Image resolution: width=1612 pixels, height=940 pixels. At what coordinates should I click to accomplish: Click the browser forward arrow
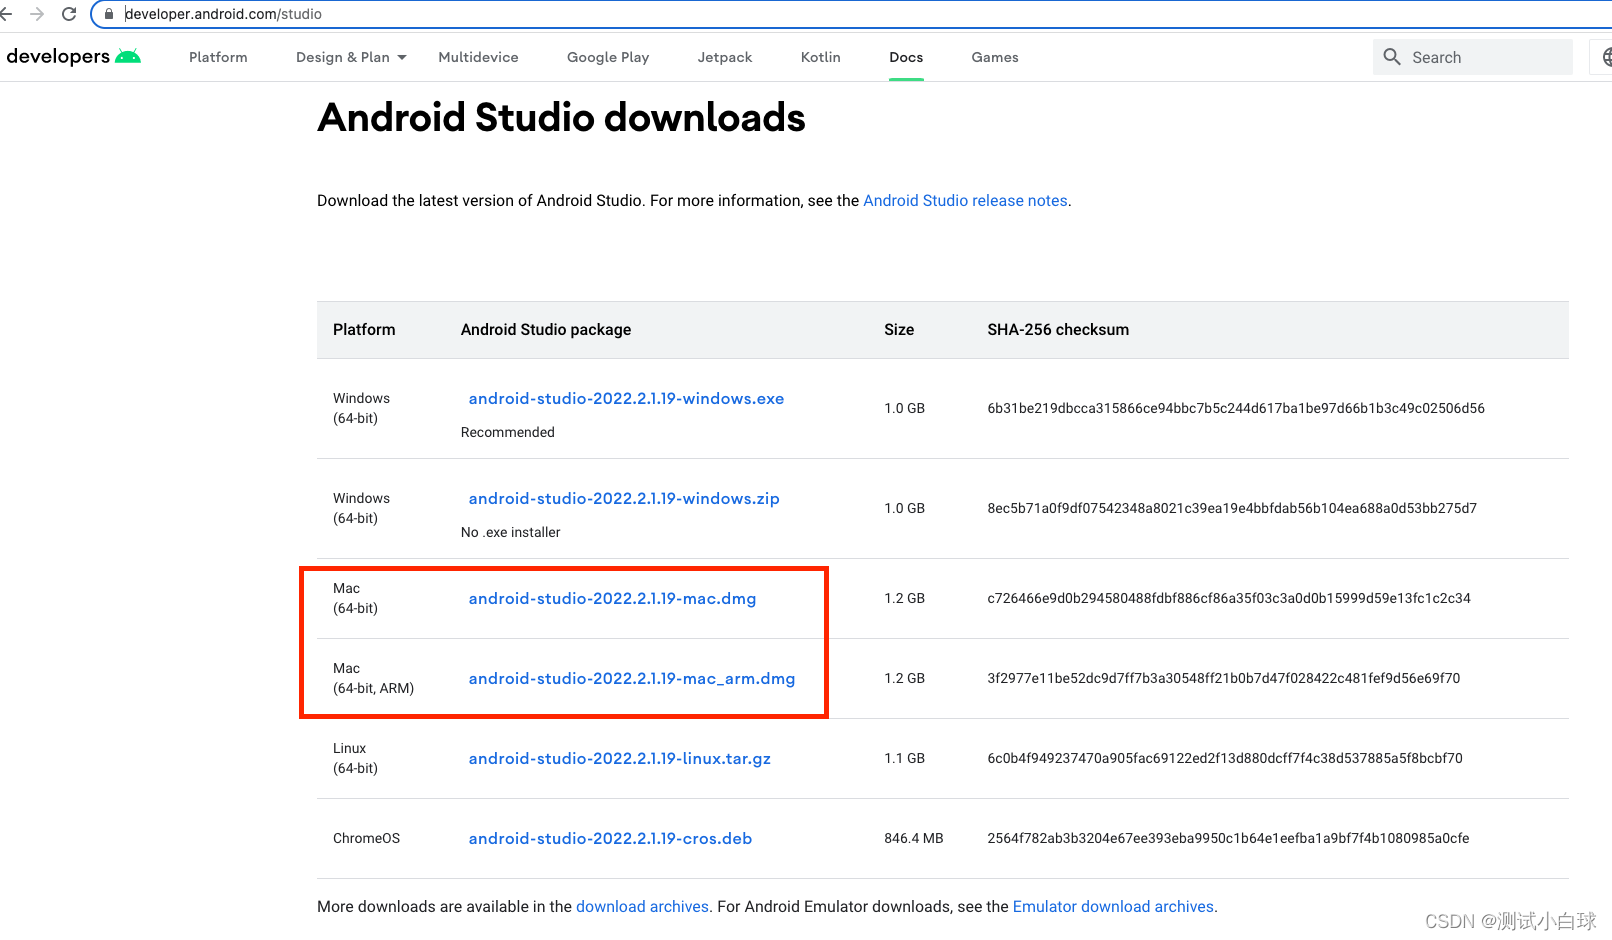(x=37, y=14)
